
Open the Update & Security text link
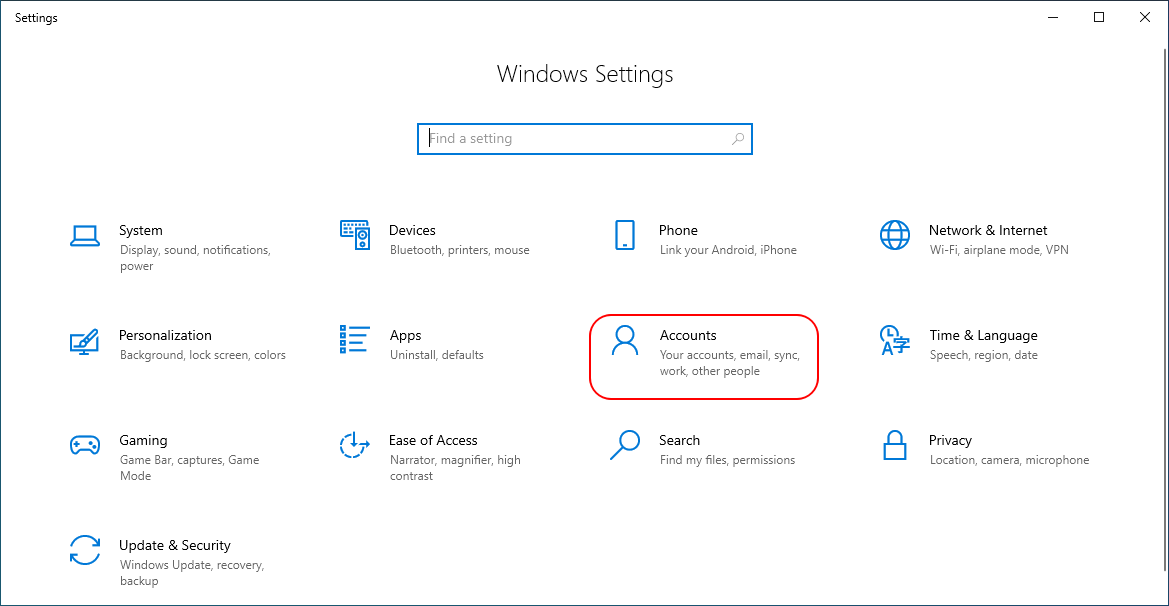pyautogui.click(x=175, y=545)
